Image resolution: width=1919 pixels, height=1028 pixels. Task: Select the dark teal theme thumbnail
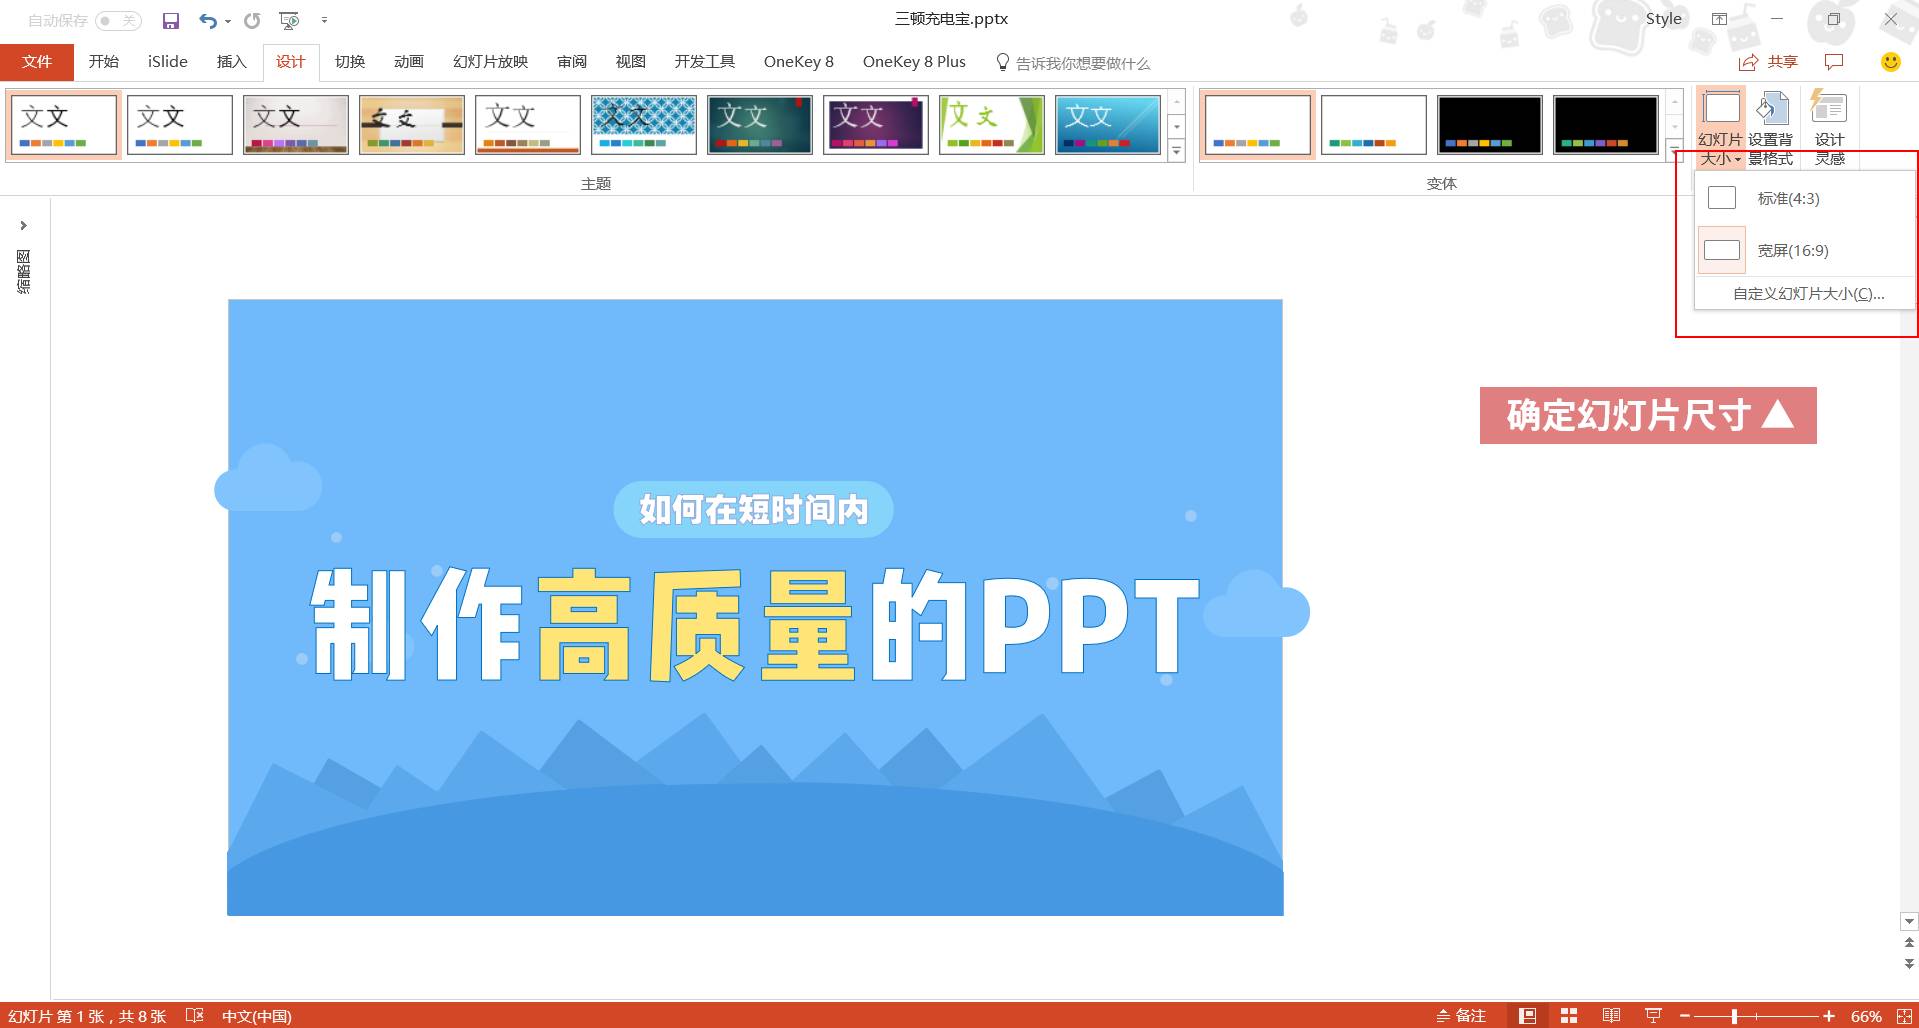pos(760,125)
